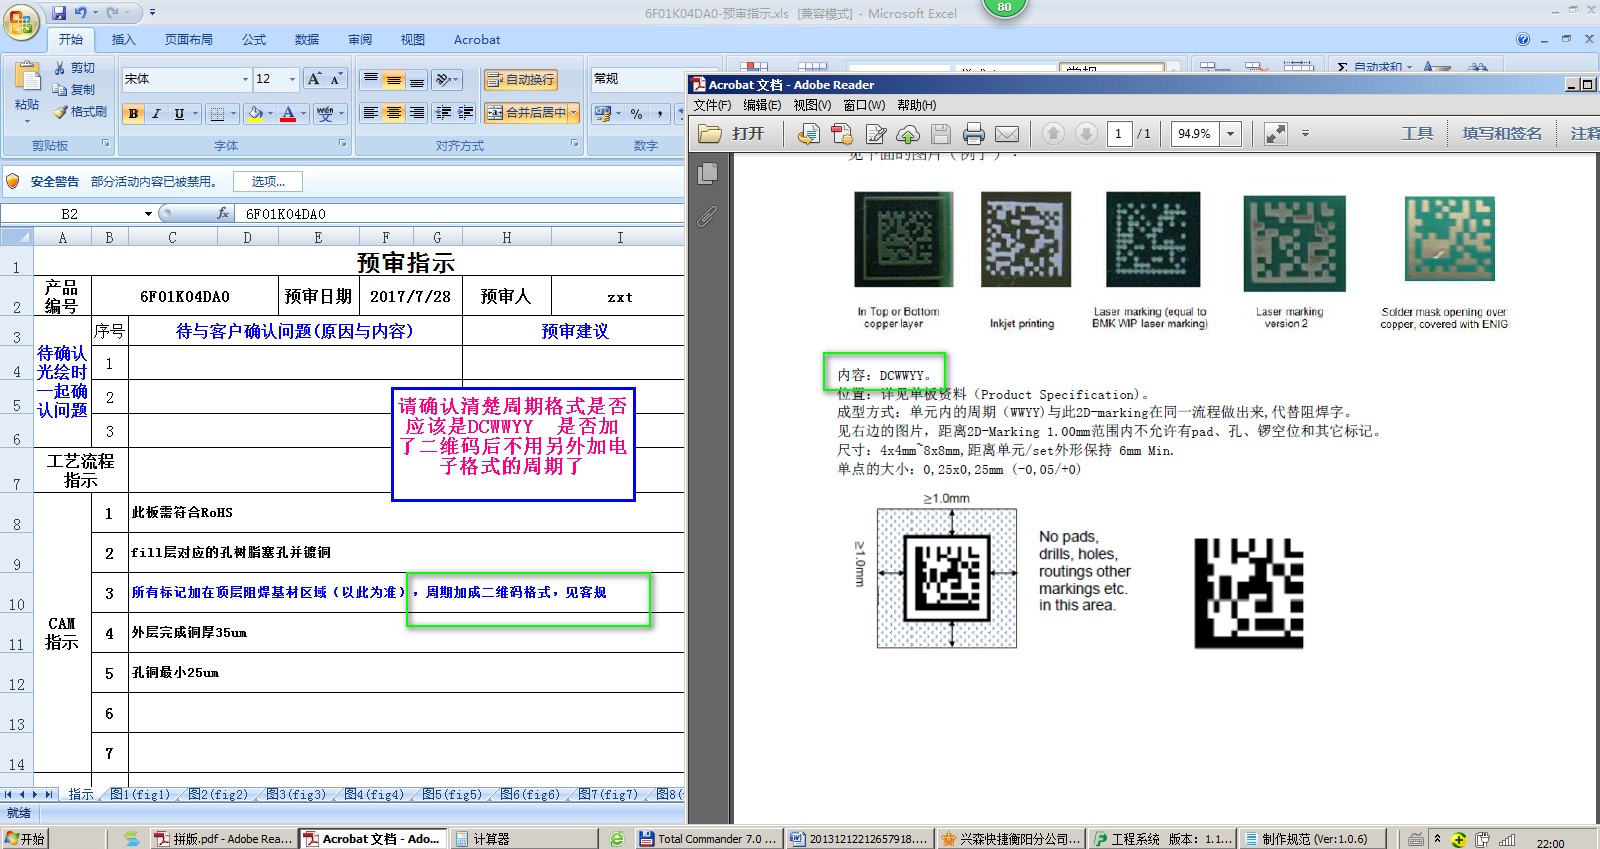Click the Copy (复制) button
Viewport: 1600px width, 849px height.
click(75, 90)
